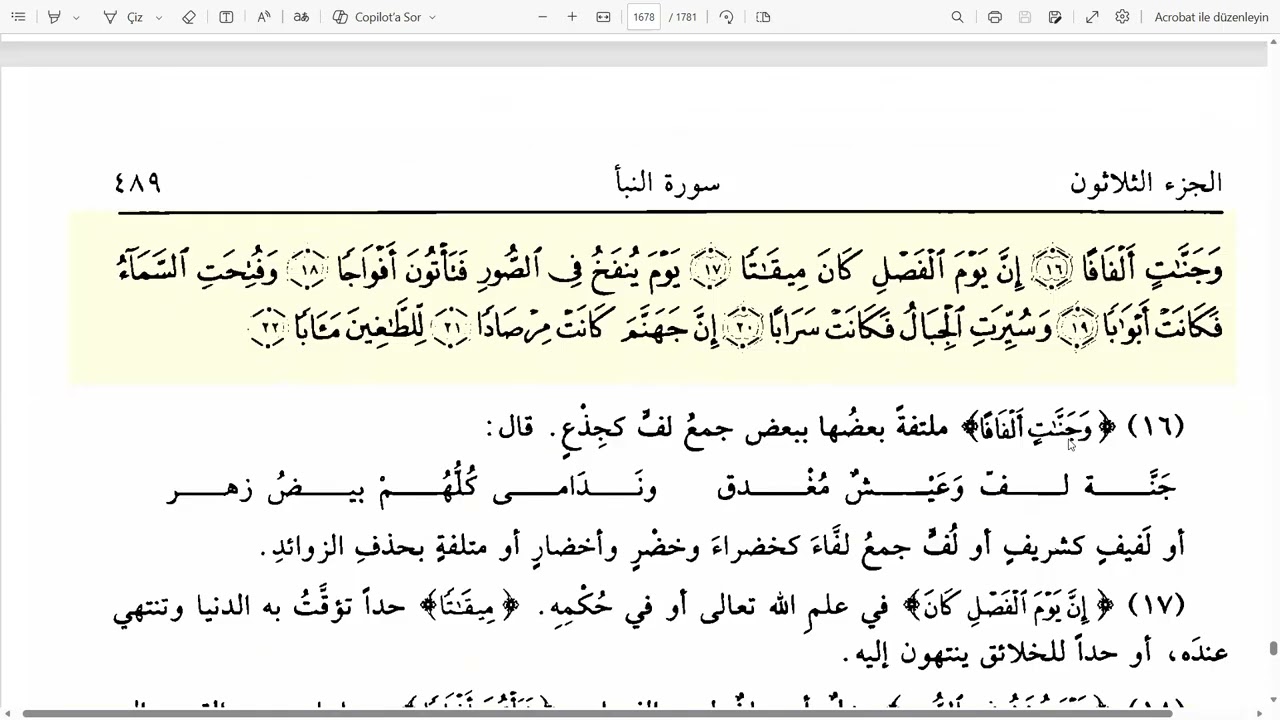Click the page number ٤٨٩ in header

pyautogui.click(x=138, y=183)
